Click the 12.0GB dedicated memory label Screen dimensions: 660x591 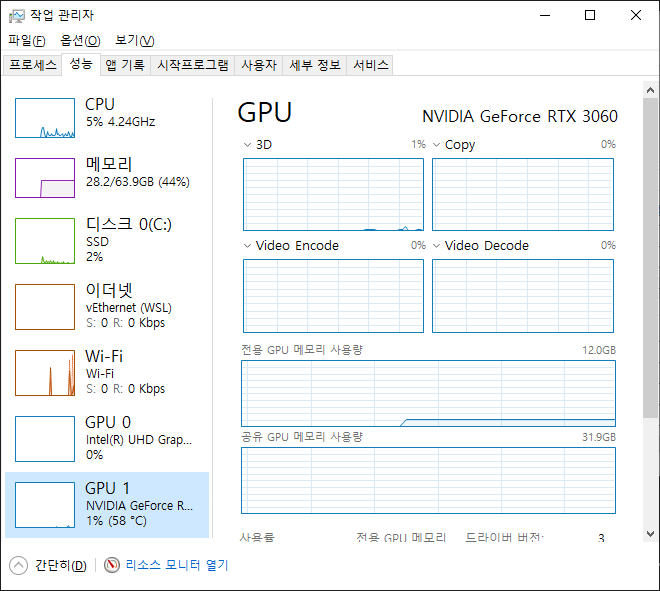tap(599, 350)
